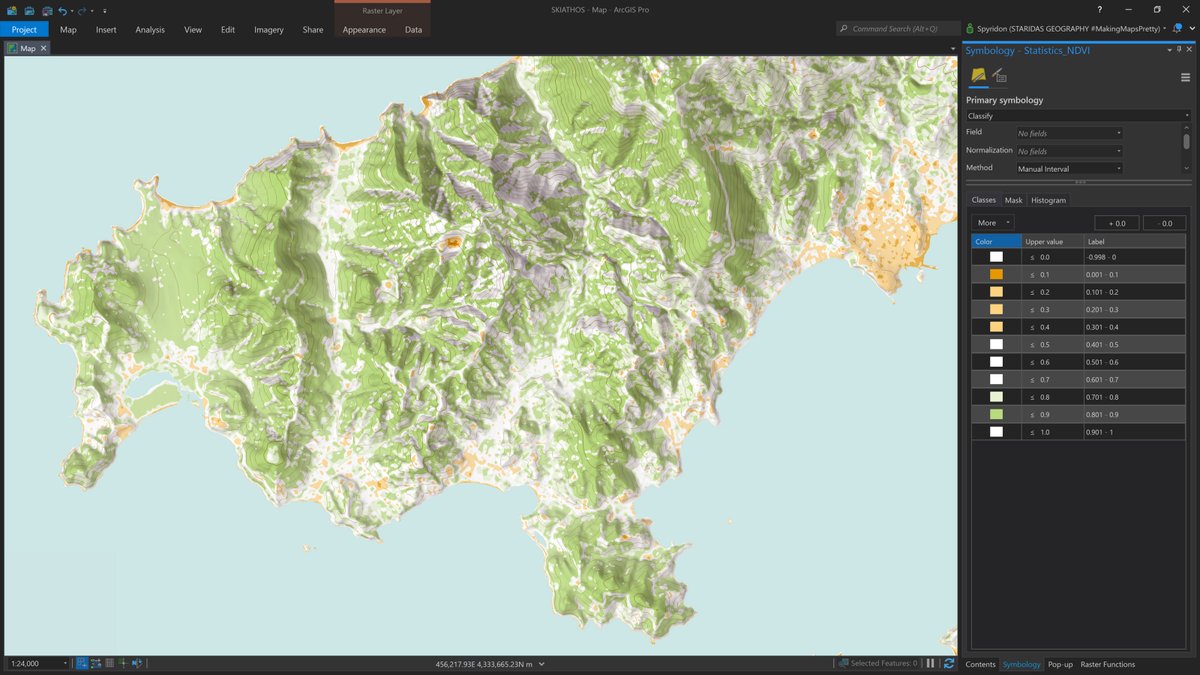Click the Refresh map icon

(948, 663)
